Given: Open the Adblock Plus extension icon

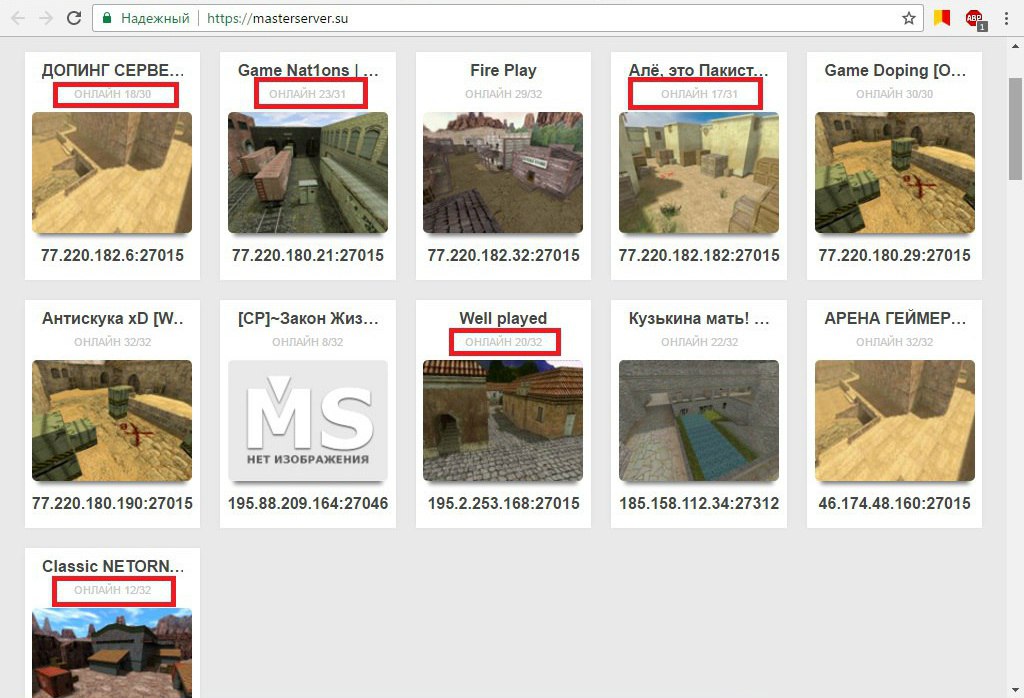Looking at the screenshot, I should pyautogui.click(x=975, y=19).
